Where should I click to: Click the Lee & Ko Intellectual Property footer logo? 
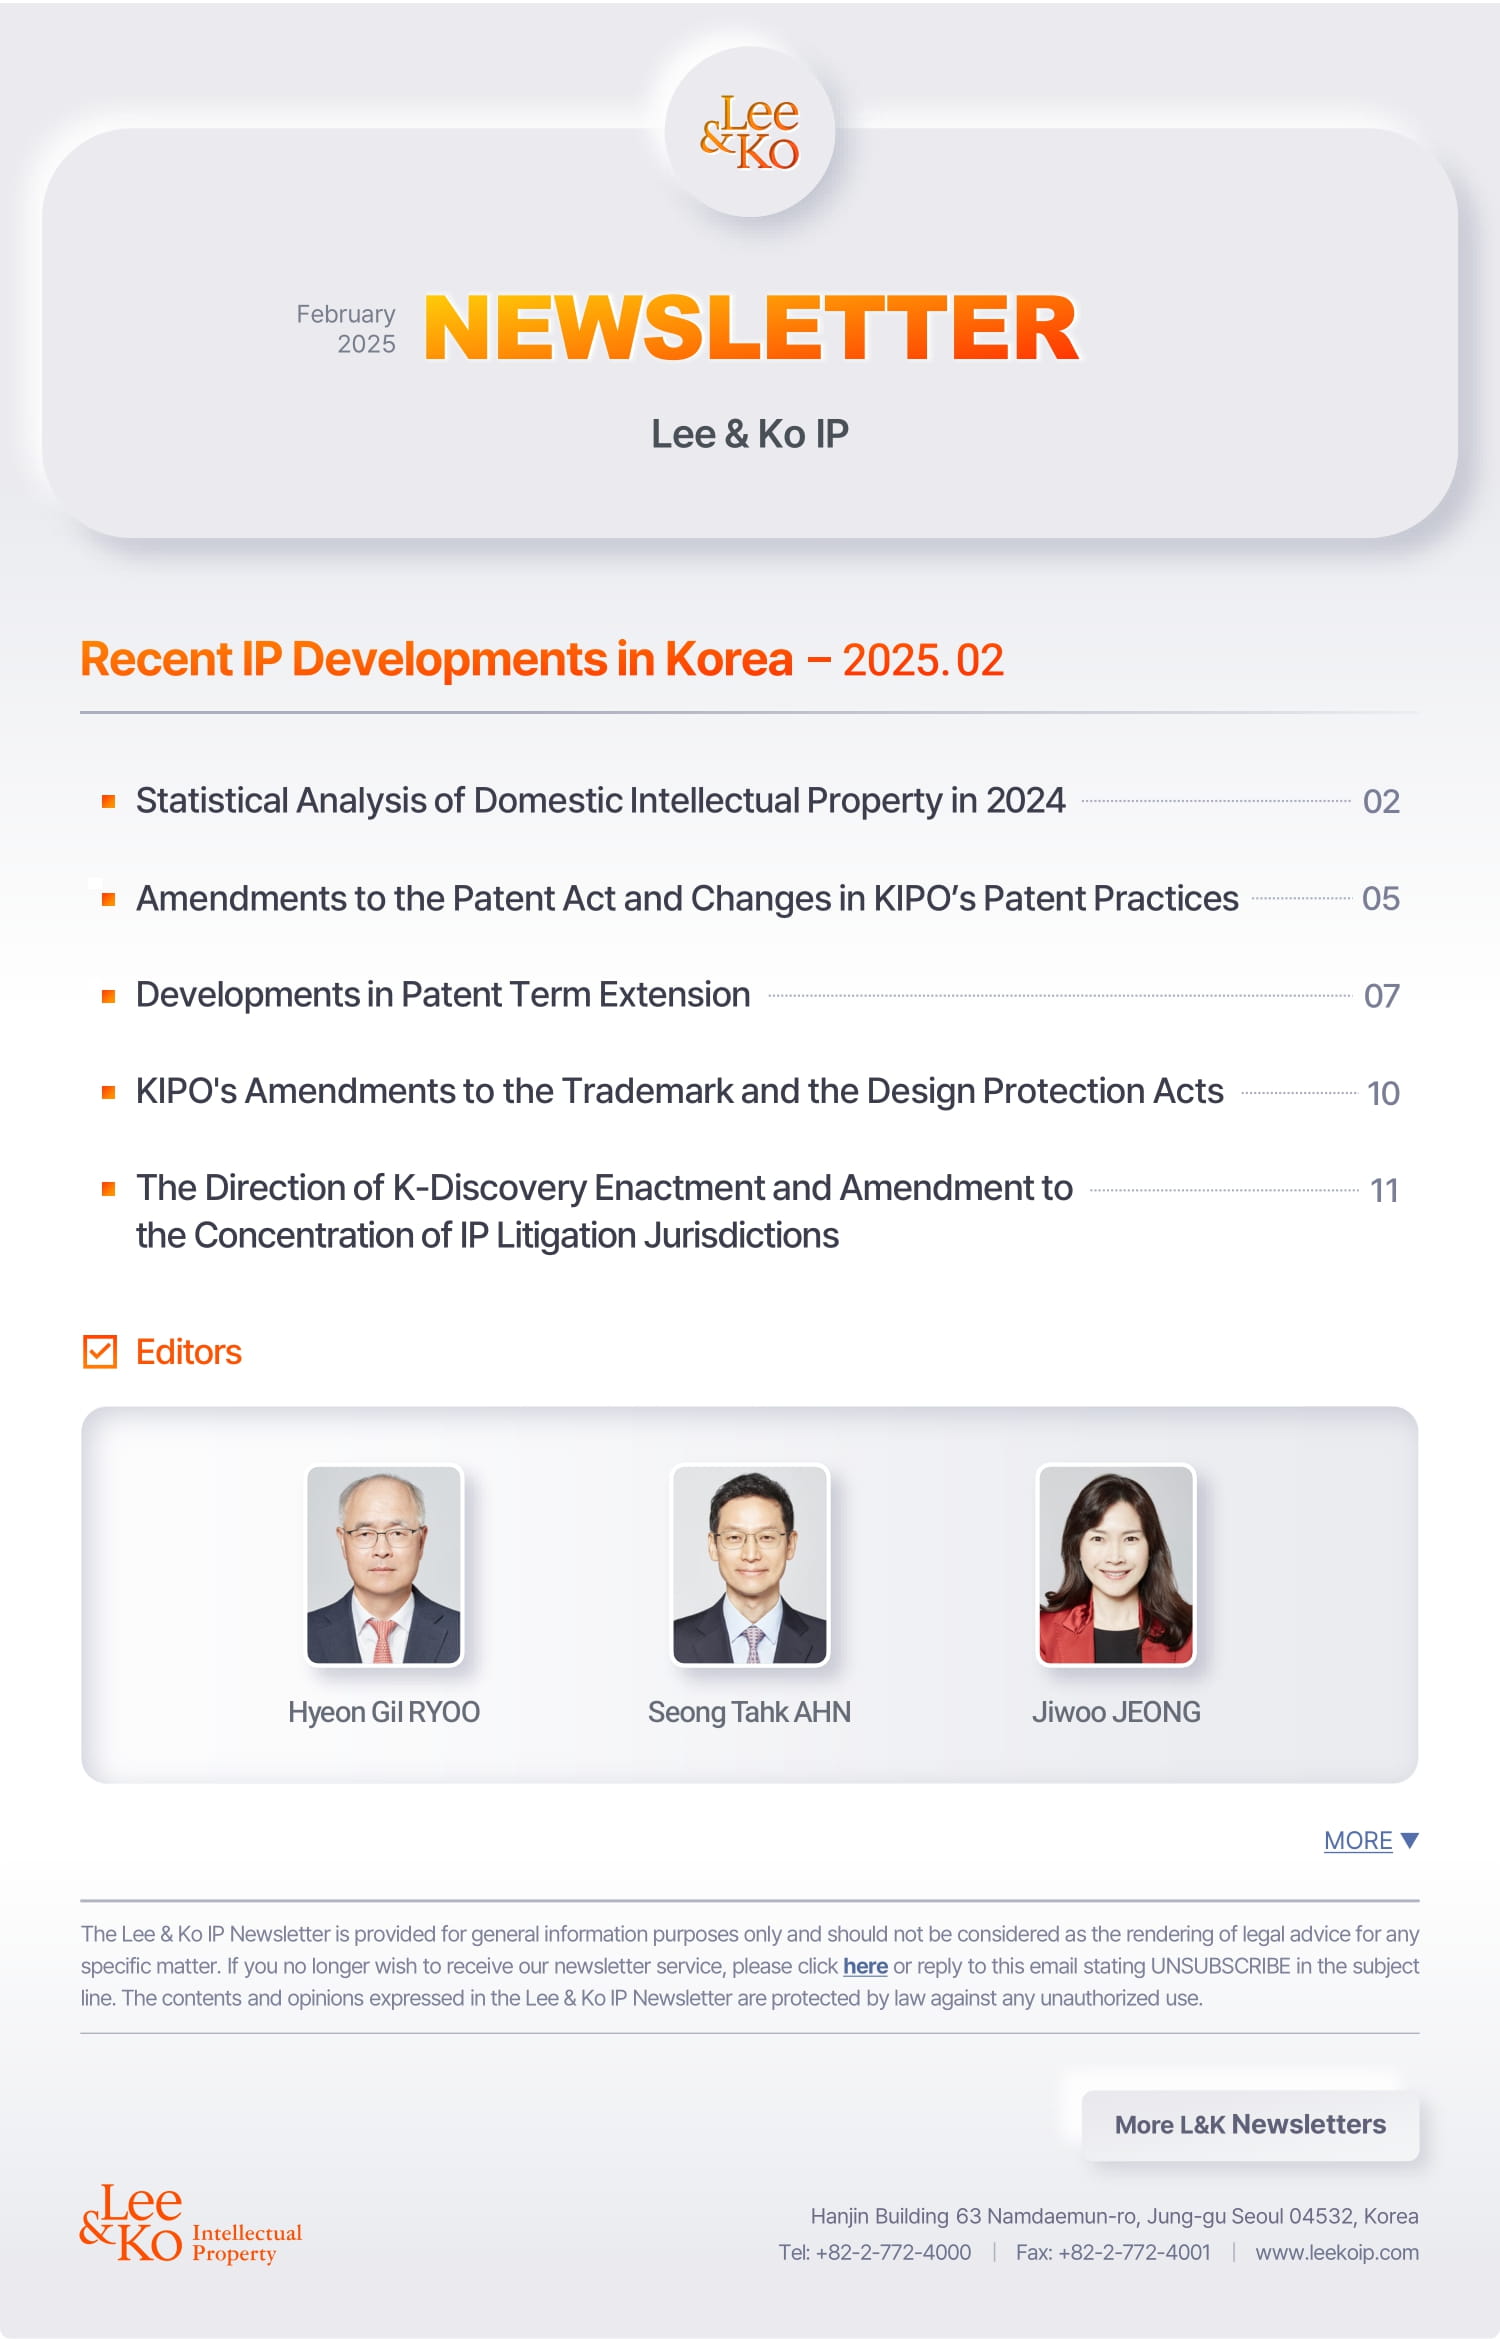pos(190,2224)
